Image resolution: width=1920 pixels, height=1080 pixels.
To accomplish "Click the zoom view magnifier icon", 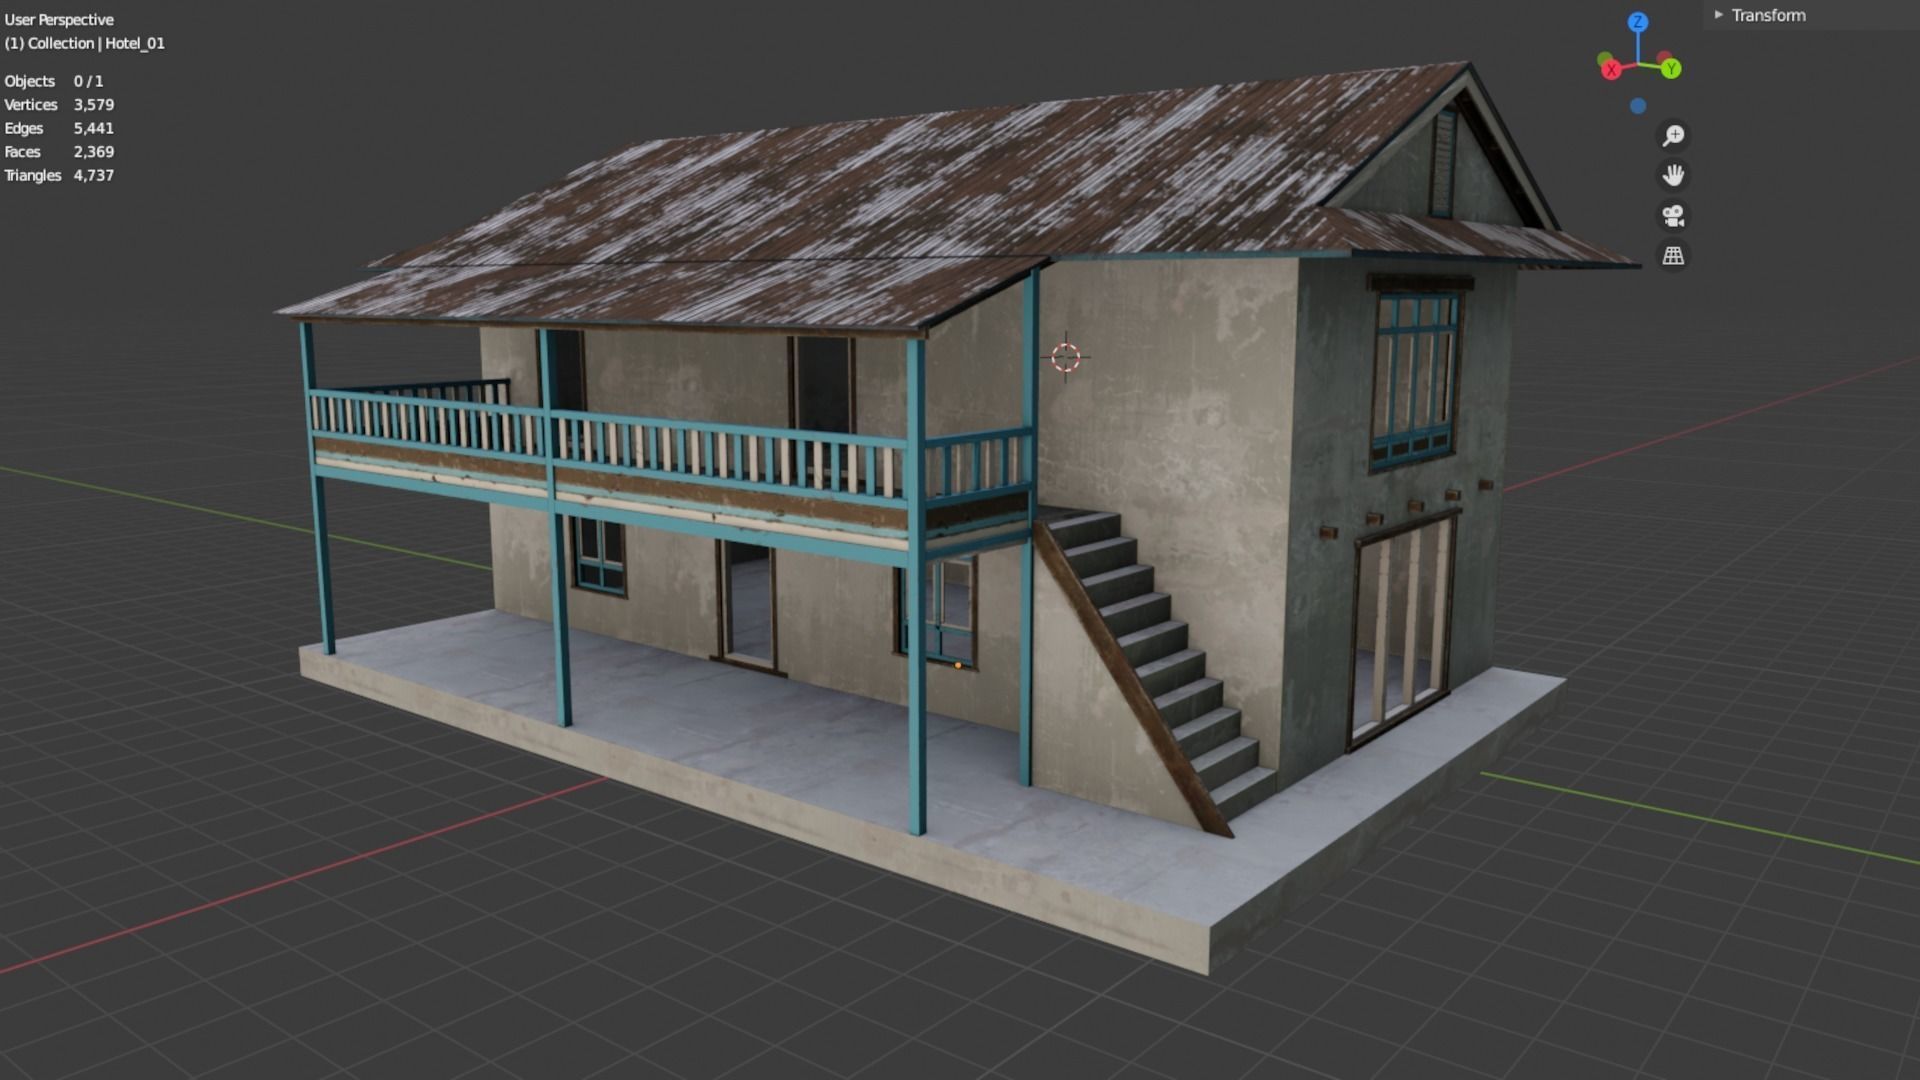I will click(x=1673, y=136).
